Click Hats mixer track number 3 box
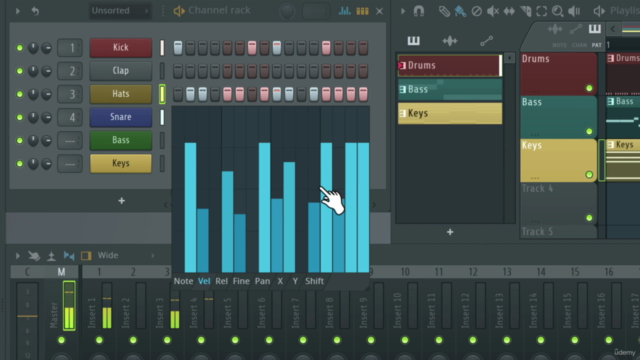 (x=70, y=94)
